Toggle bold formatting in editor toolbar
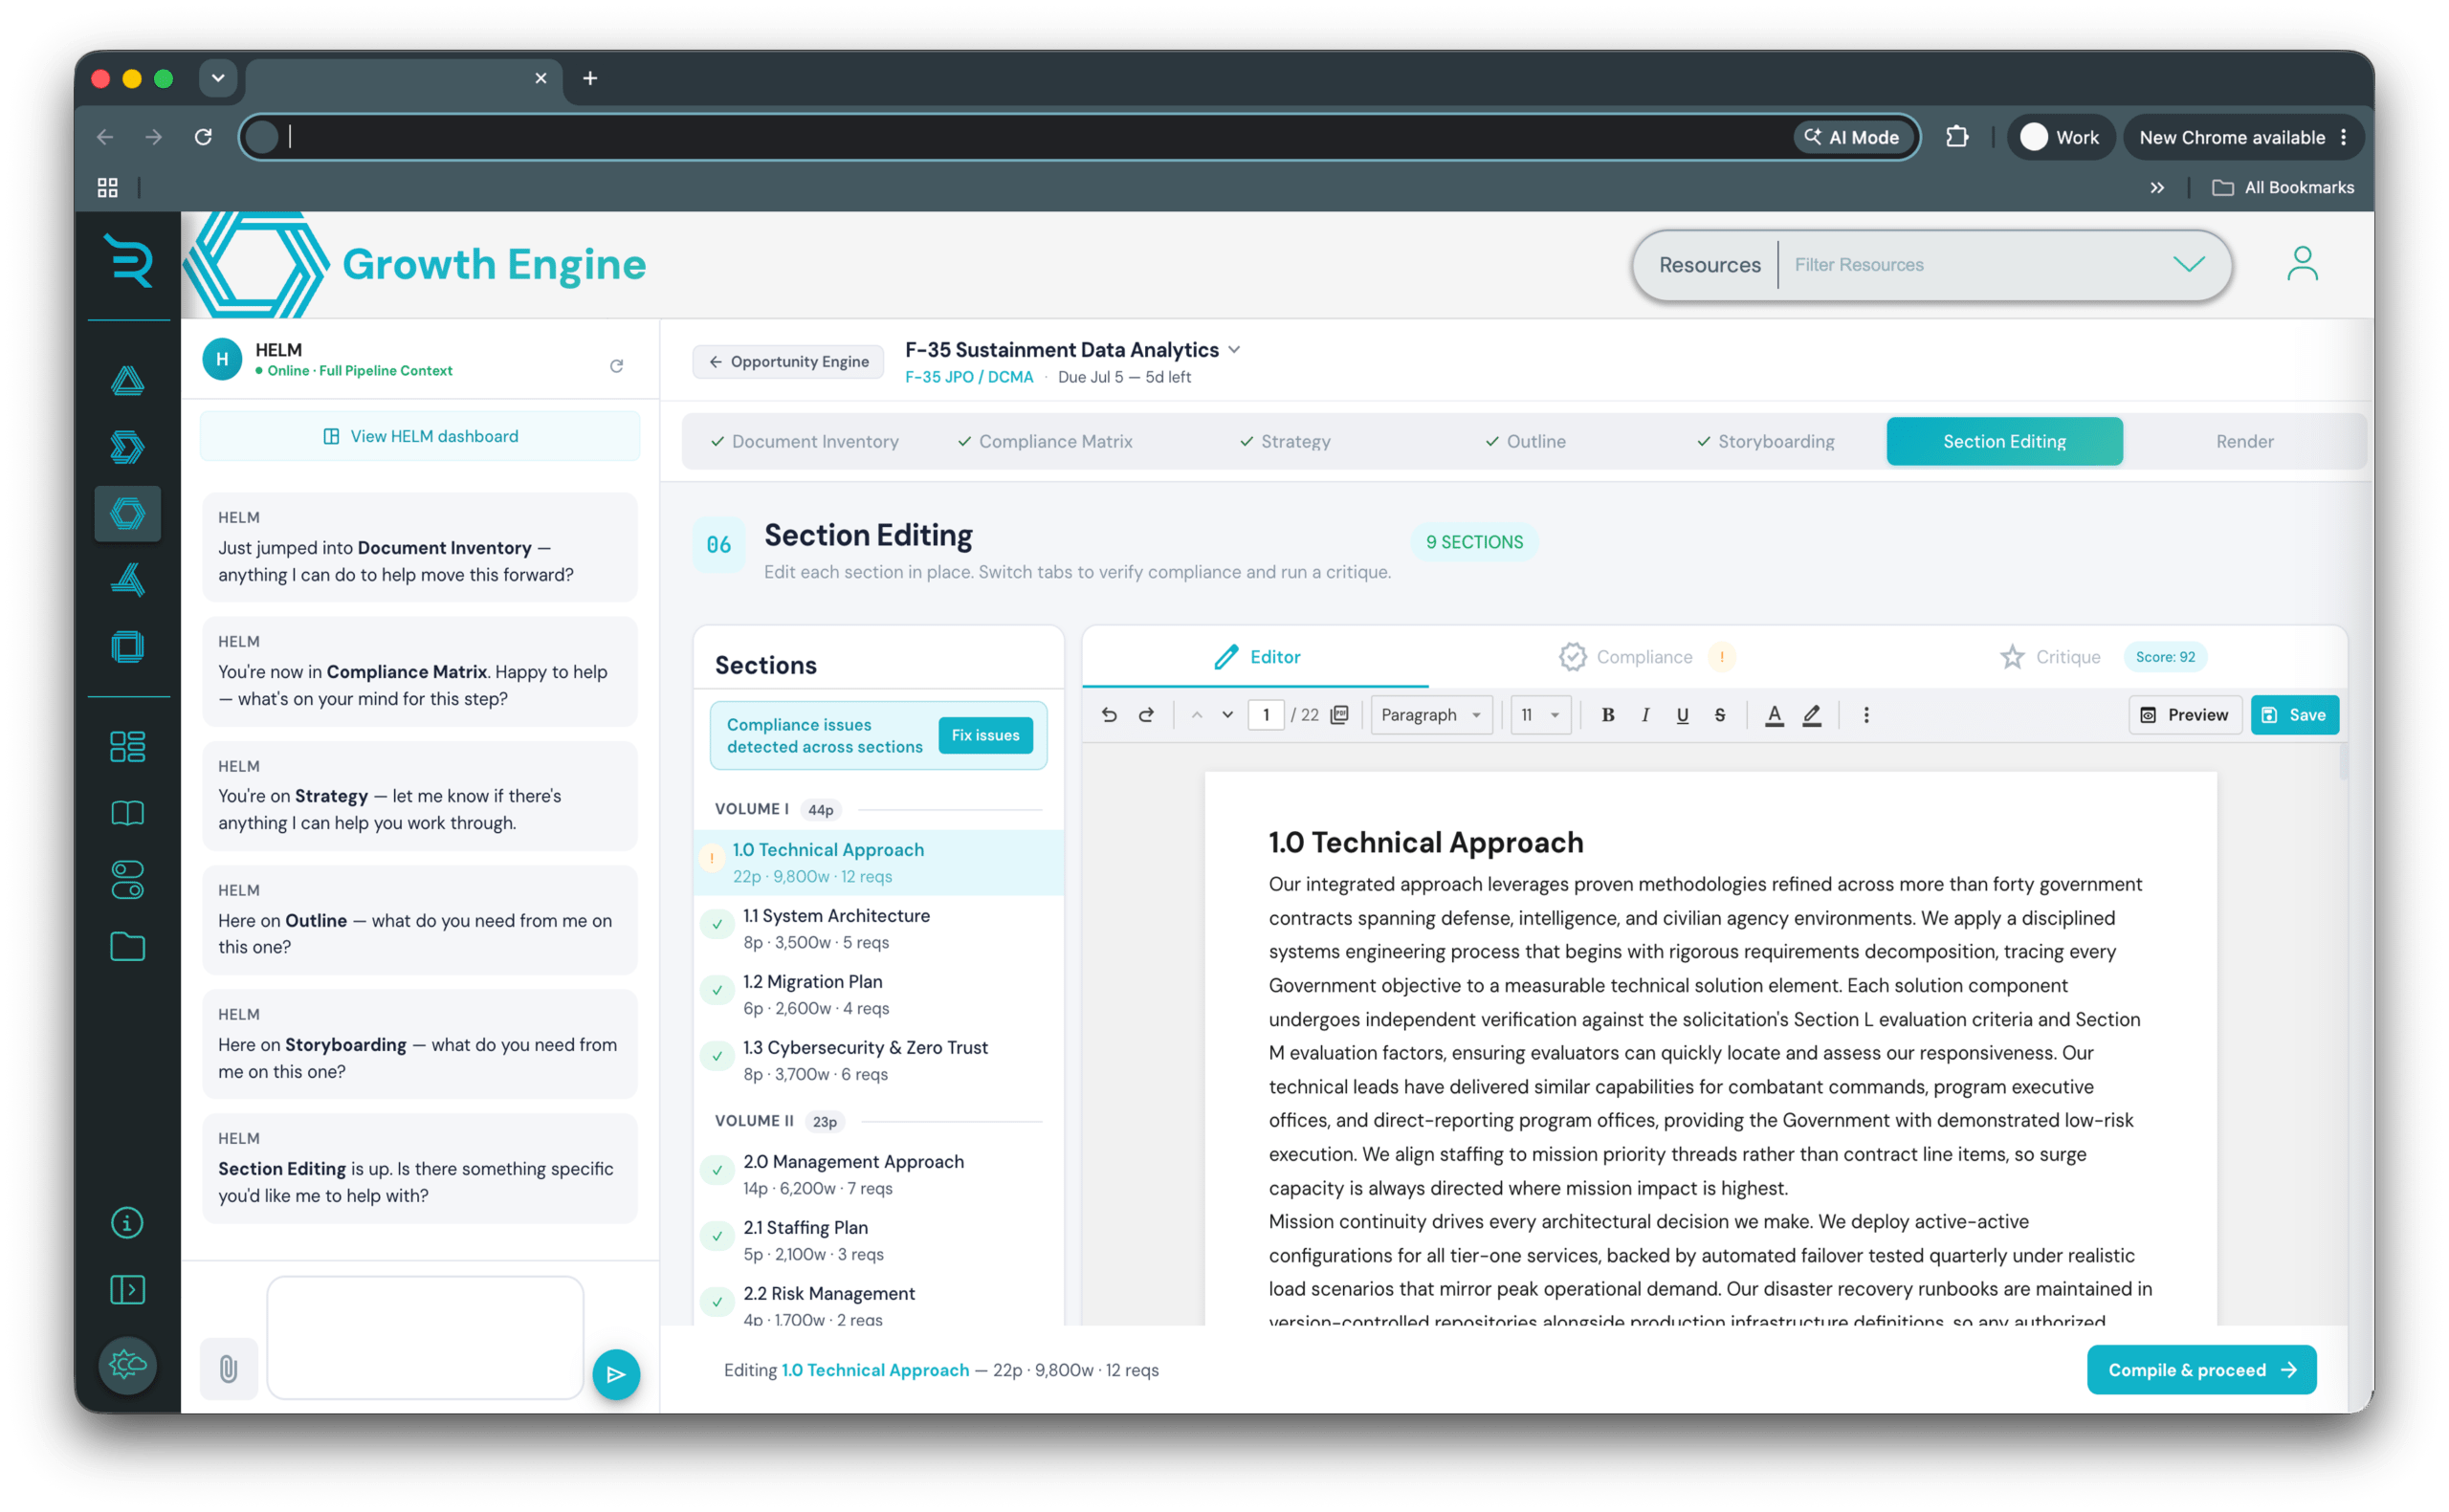The image size is (2449, 1512). coord(1607,714)
